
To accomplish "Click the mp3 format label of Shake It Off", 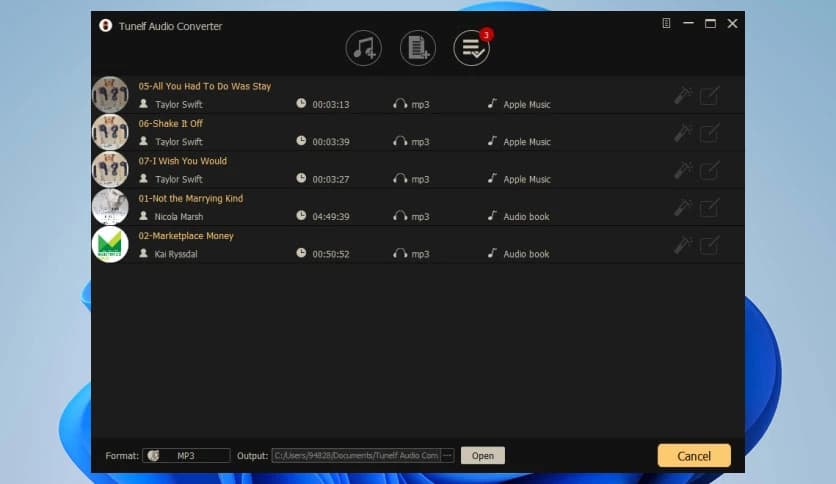I will 420,142.
